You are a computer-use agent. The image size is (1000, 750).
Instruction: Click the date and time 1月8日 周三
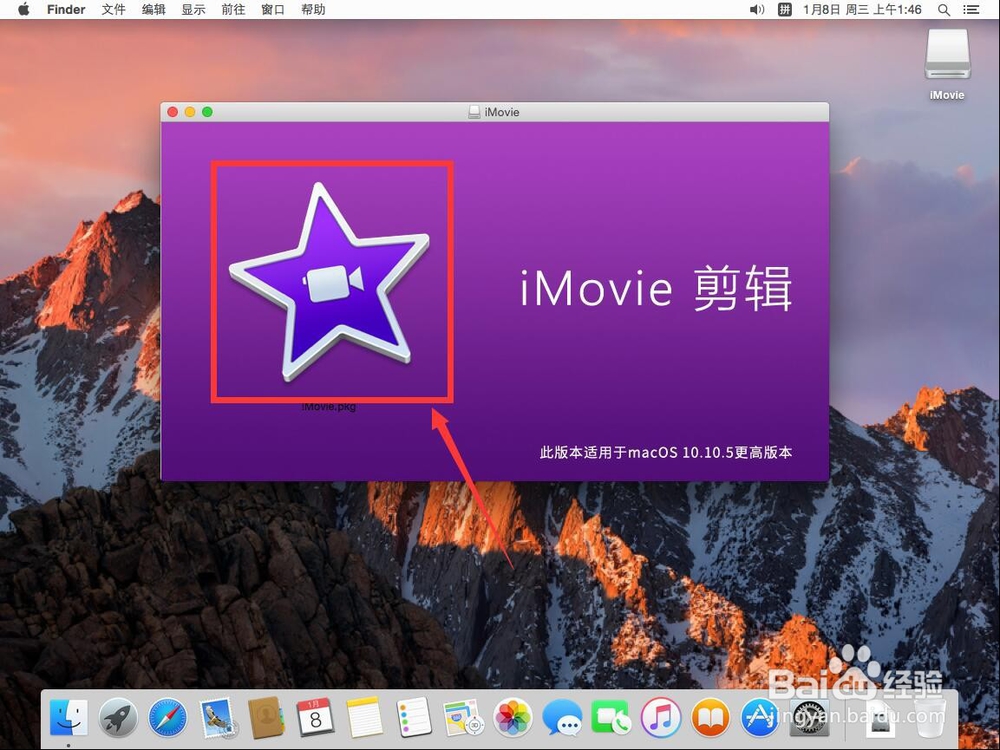[862, 10]
